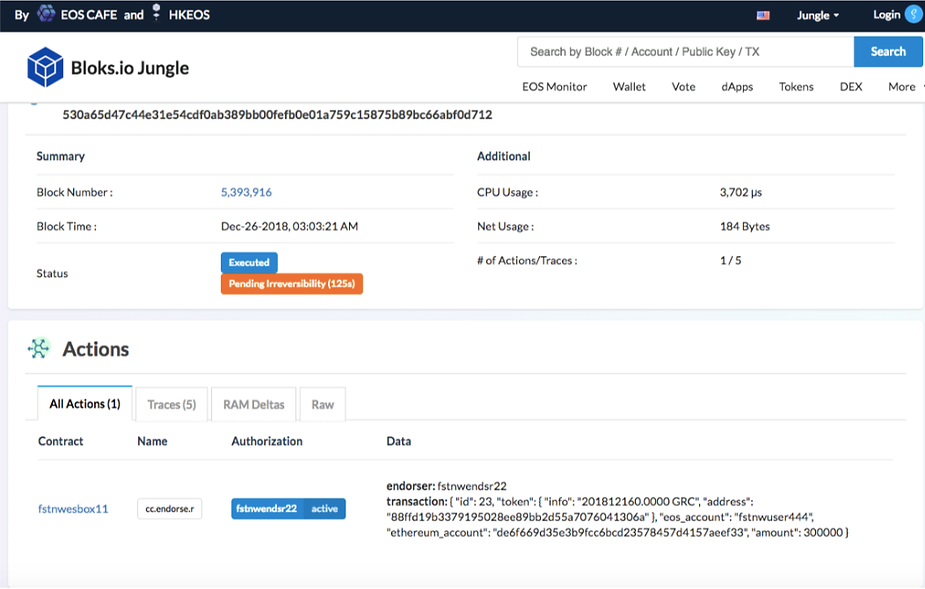Click the Actions network icon
This screenshot has width=925, height=589.
(39, 348)
